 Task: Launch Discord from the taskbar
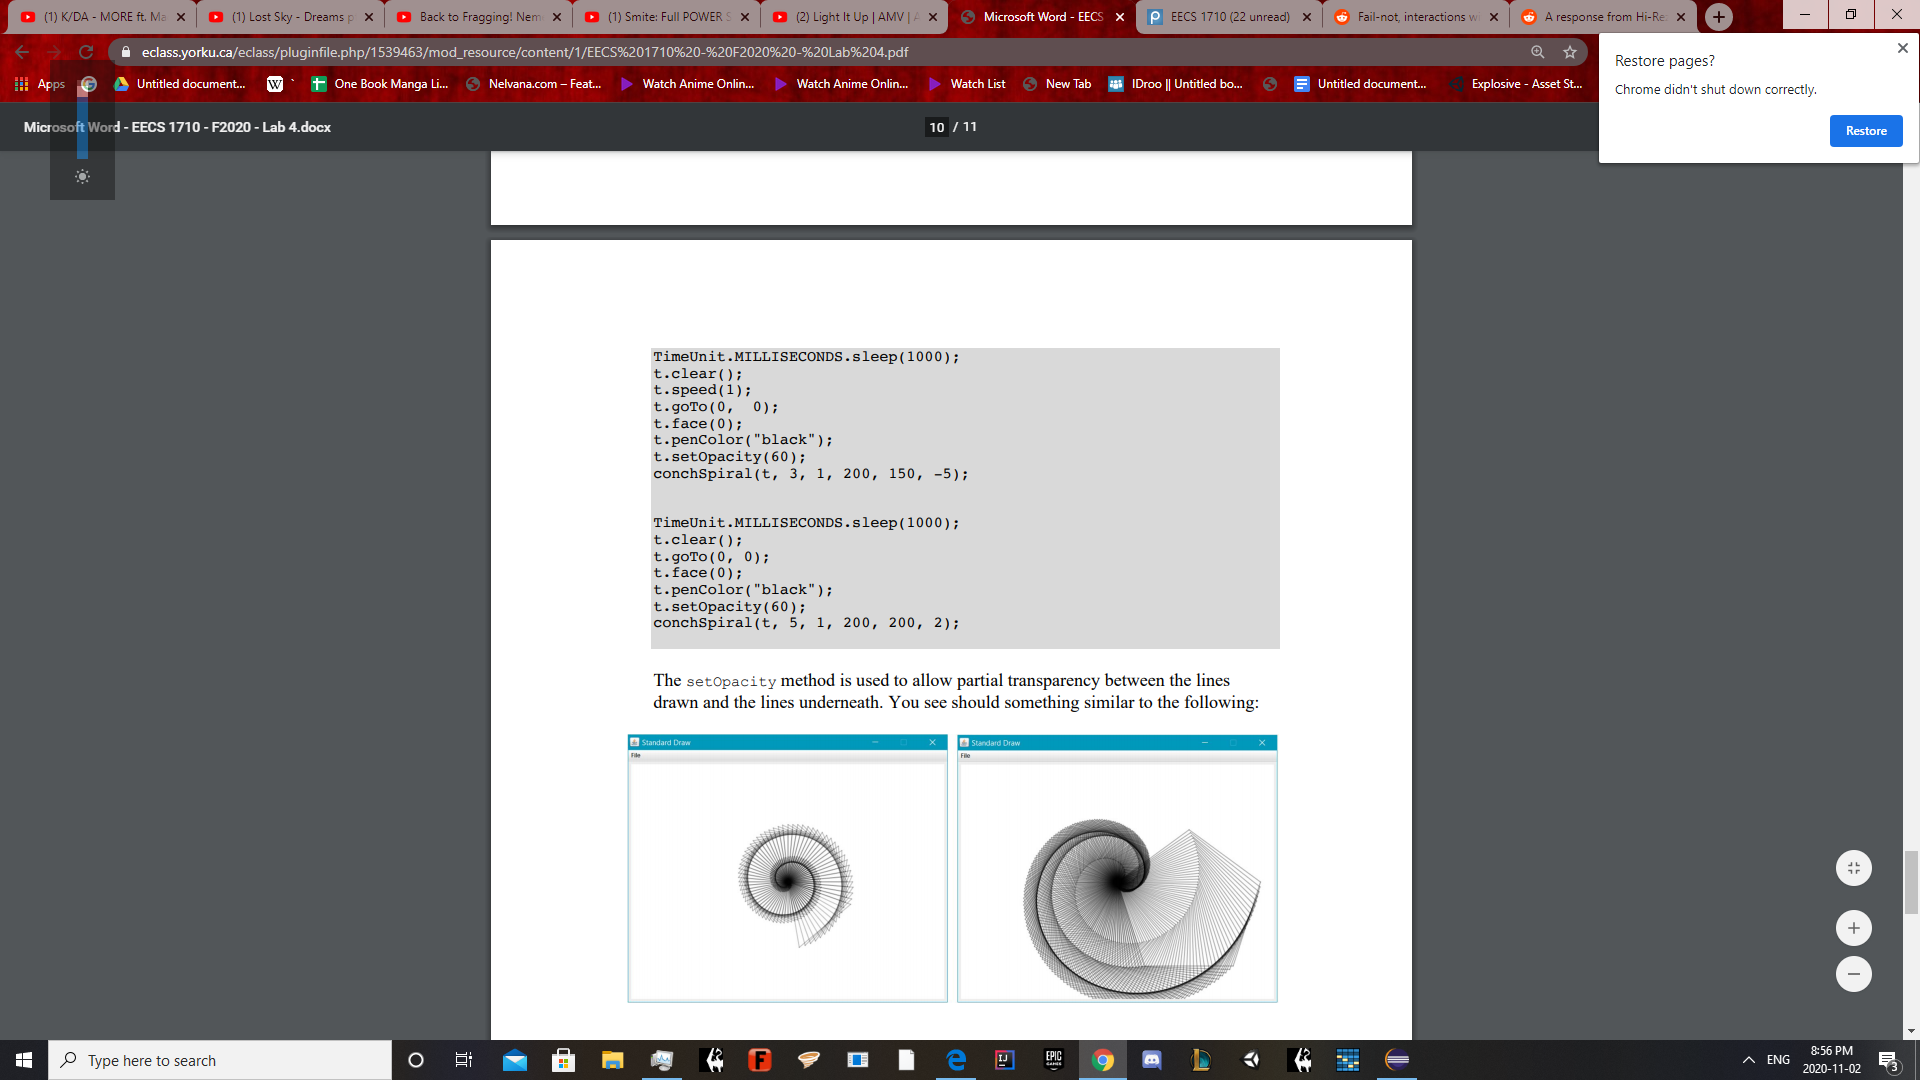(1151, 1059)
